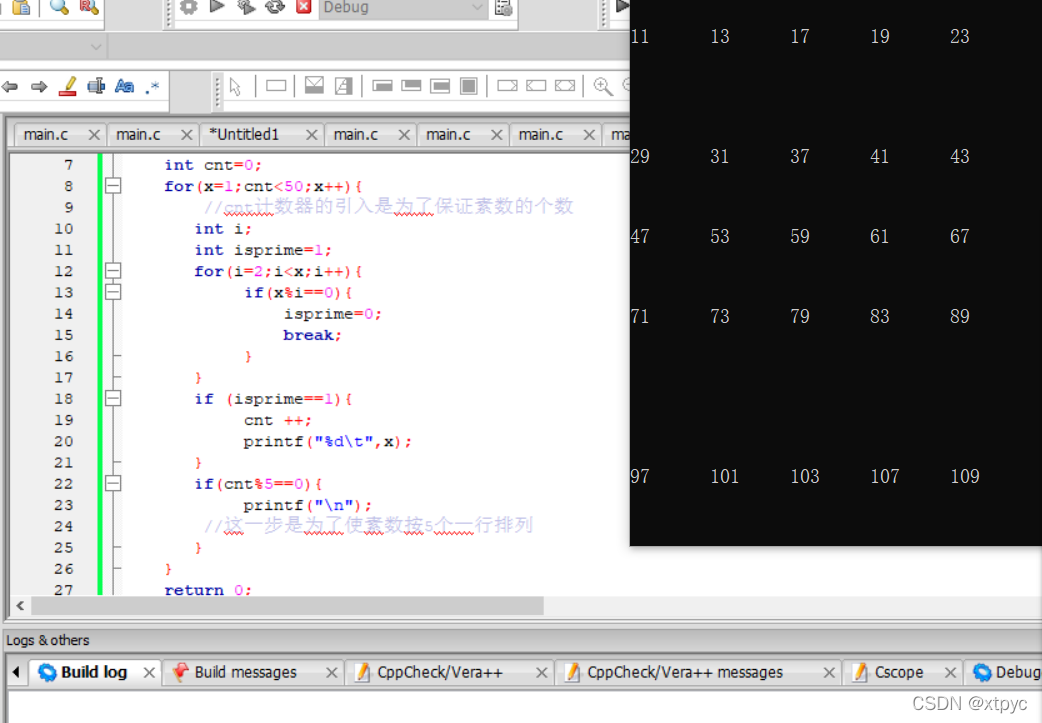Jump forward with the right arrow icon
The width and height of the screenshot is (1042, 723).
pos(39,86)
